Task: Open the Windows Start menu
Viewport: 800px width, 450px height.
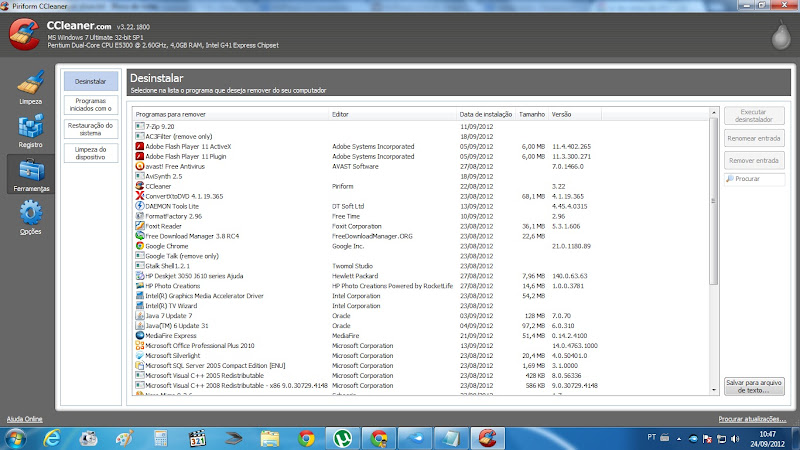Action: click(x=15, y=439)
